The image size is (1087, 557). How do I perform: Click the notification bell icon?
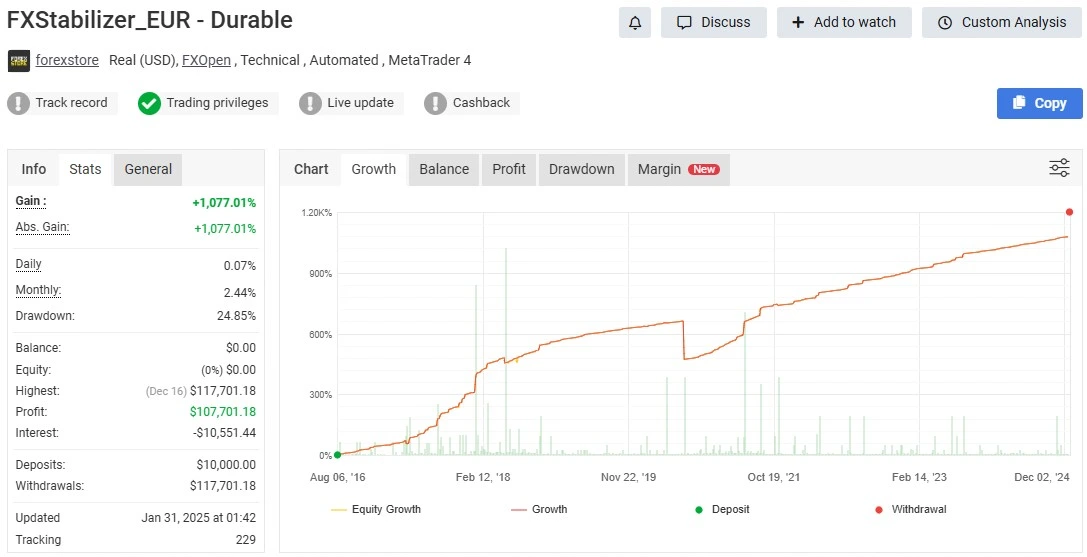click(x=634, y=22)
